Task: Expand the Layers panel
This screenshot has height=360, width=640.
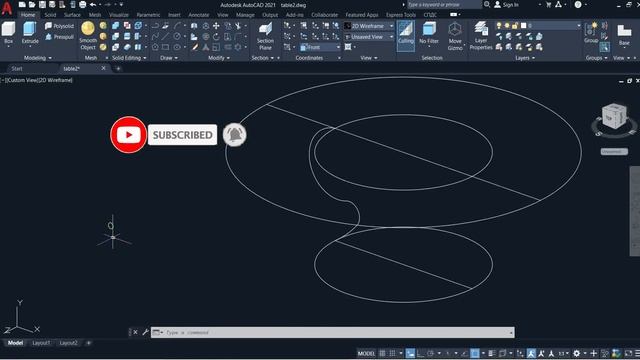Action: click(525, 58)
